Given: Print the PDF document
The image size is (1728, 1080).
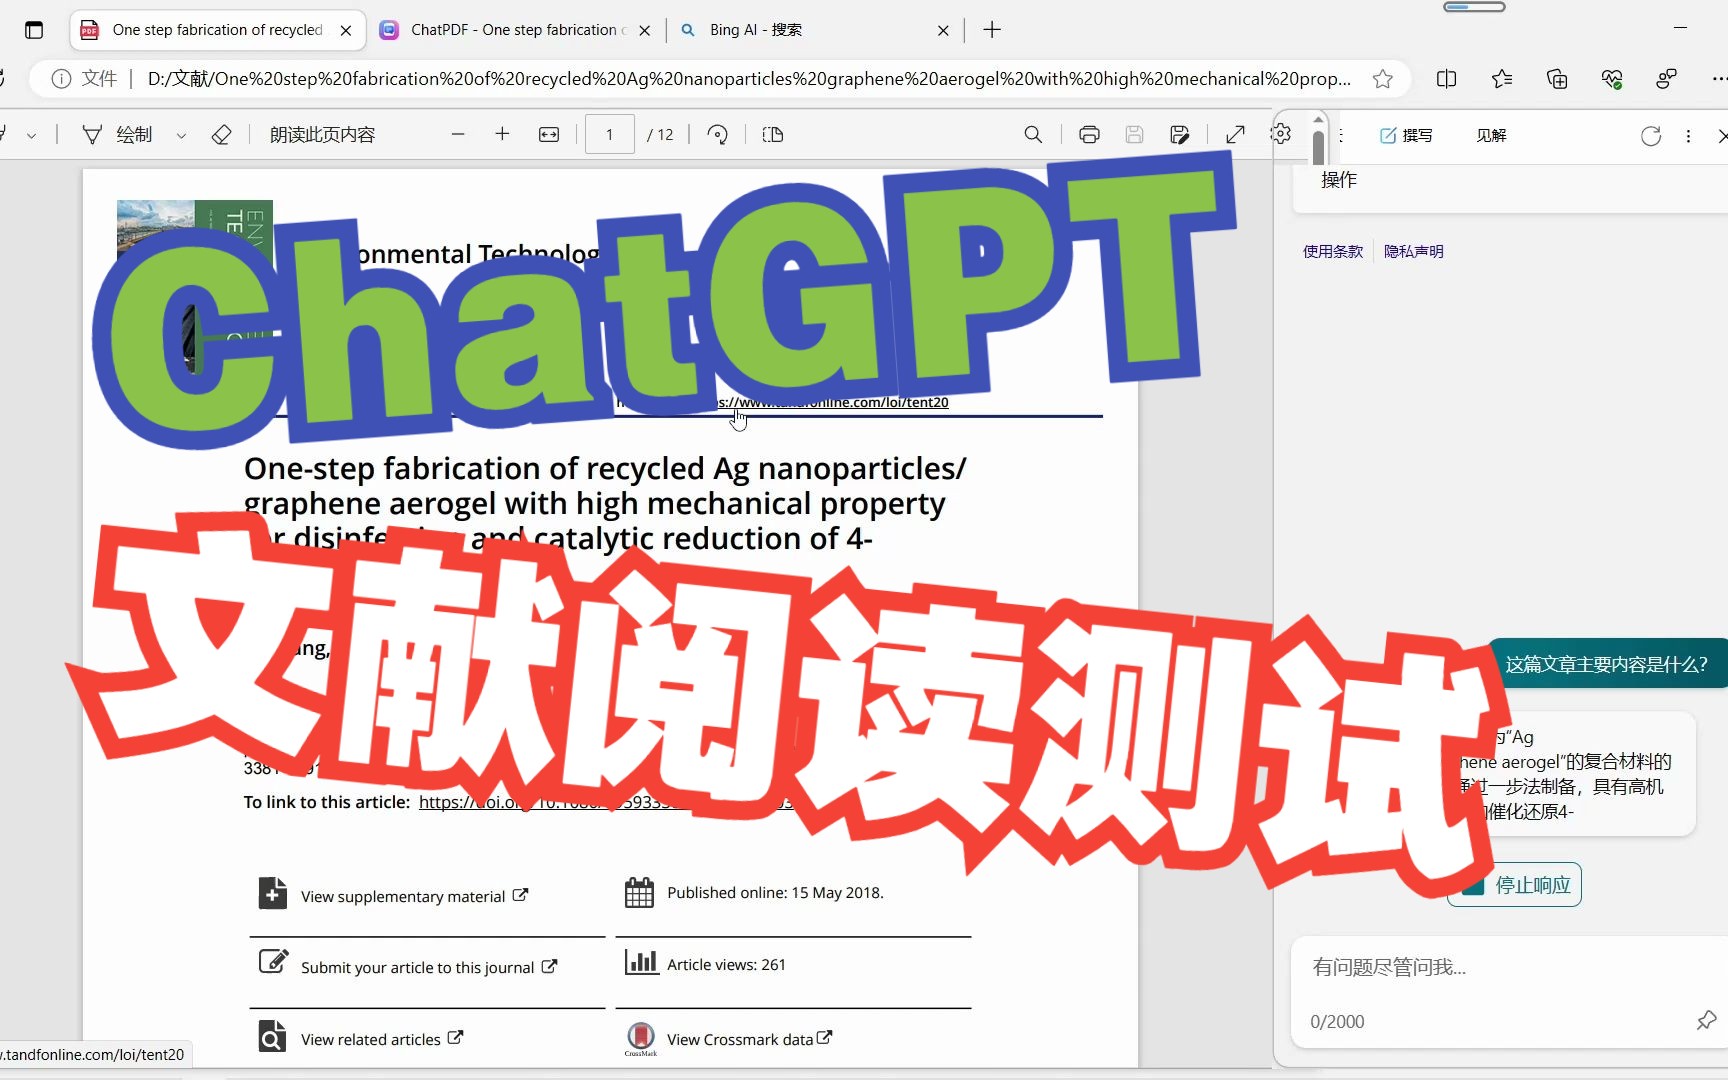Looking at the screenshot, I should (x=1089, y=135).
